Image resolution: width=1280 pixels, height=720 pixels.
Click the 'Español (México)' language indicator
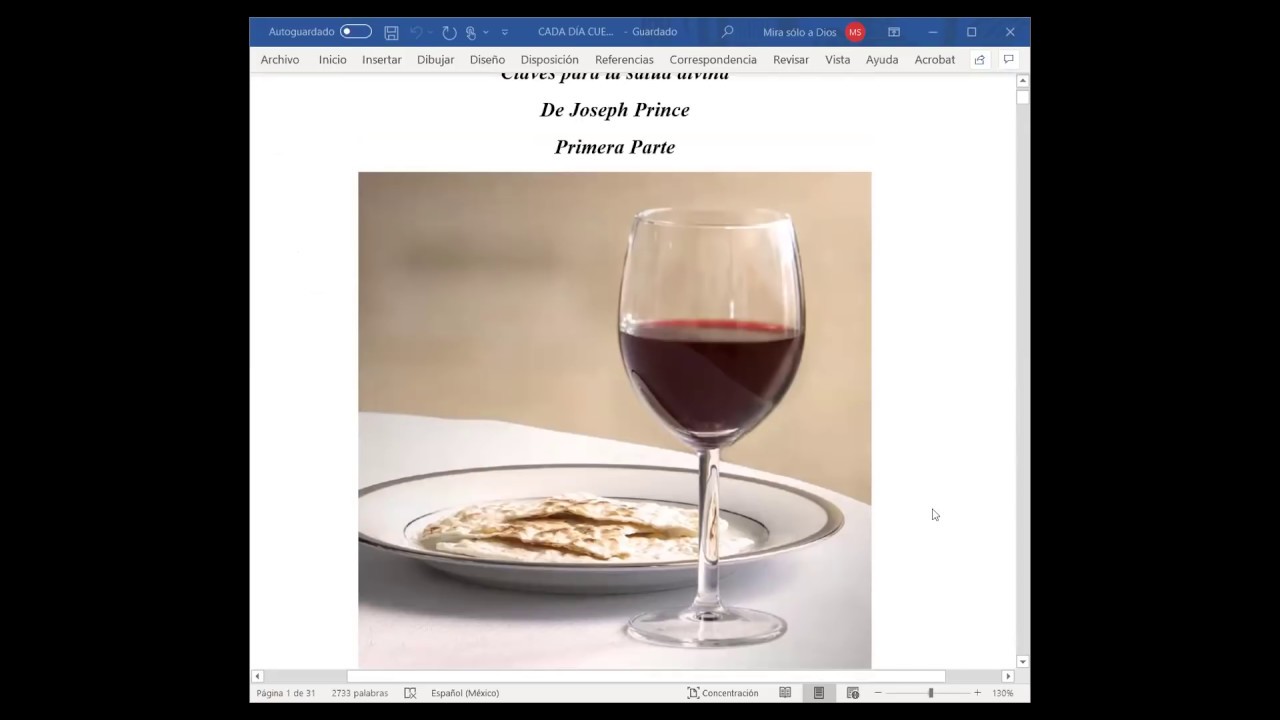(x=465, y=693)
